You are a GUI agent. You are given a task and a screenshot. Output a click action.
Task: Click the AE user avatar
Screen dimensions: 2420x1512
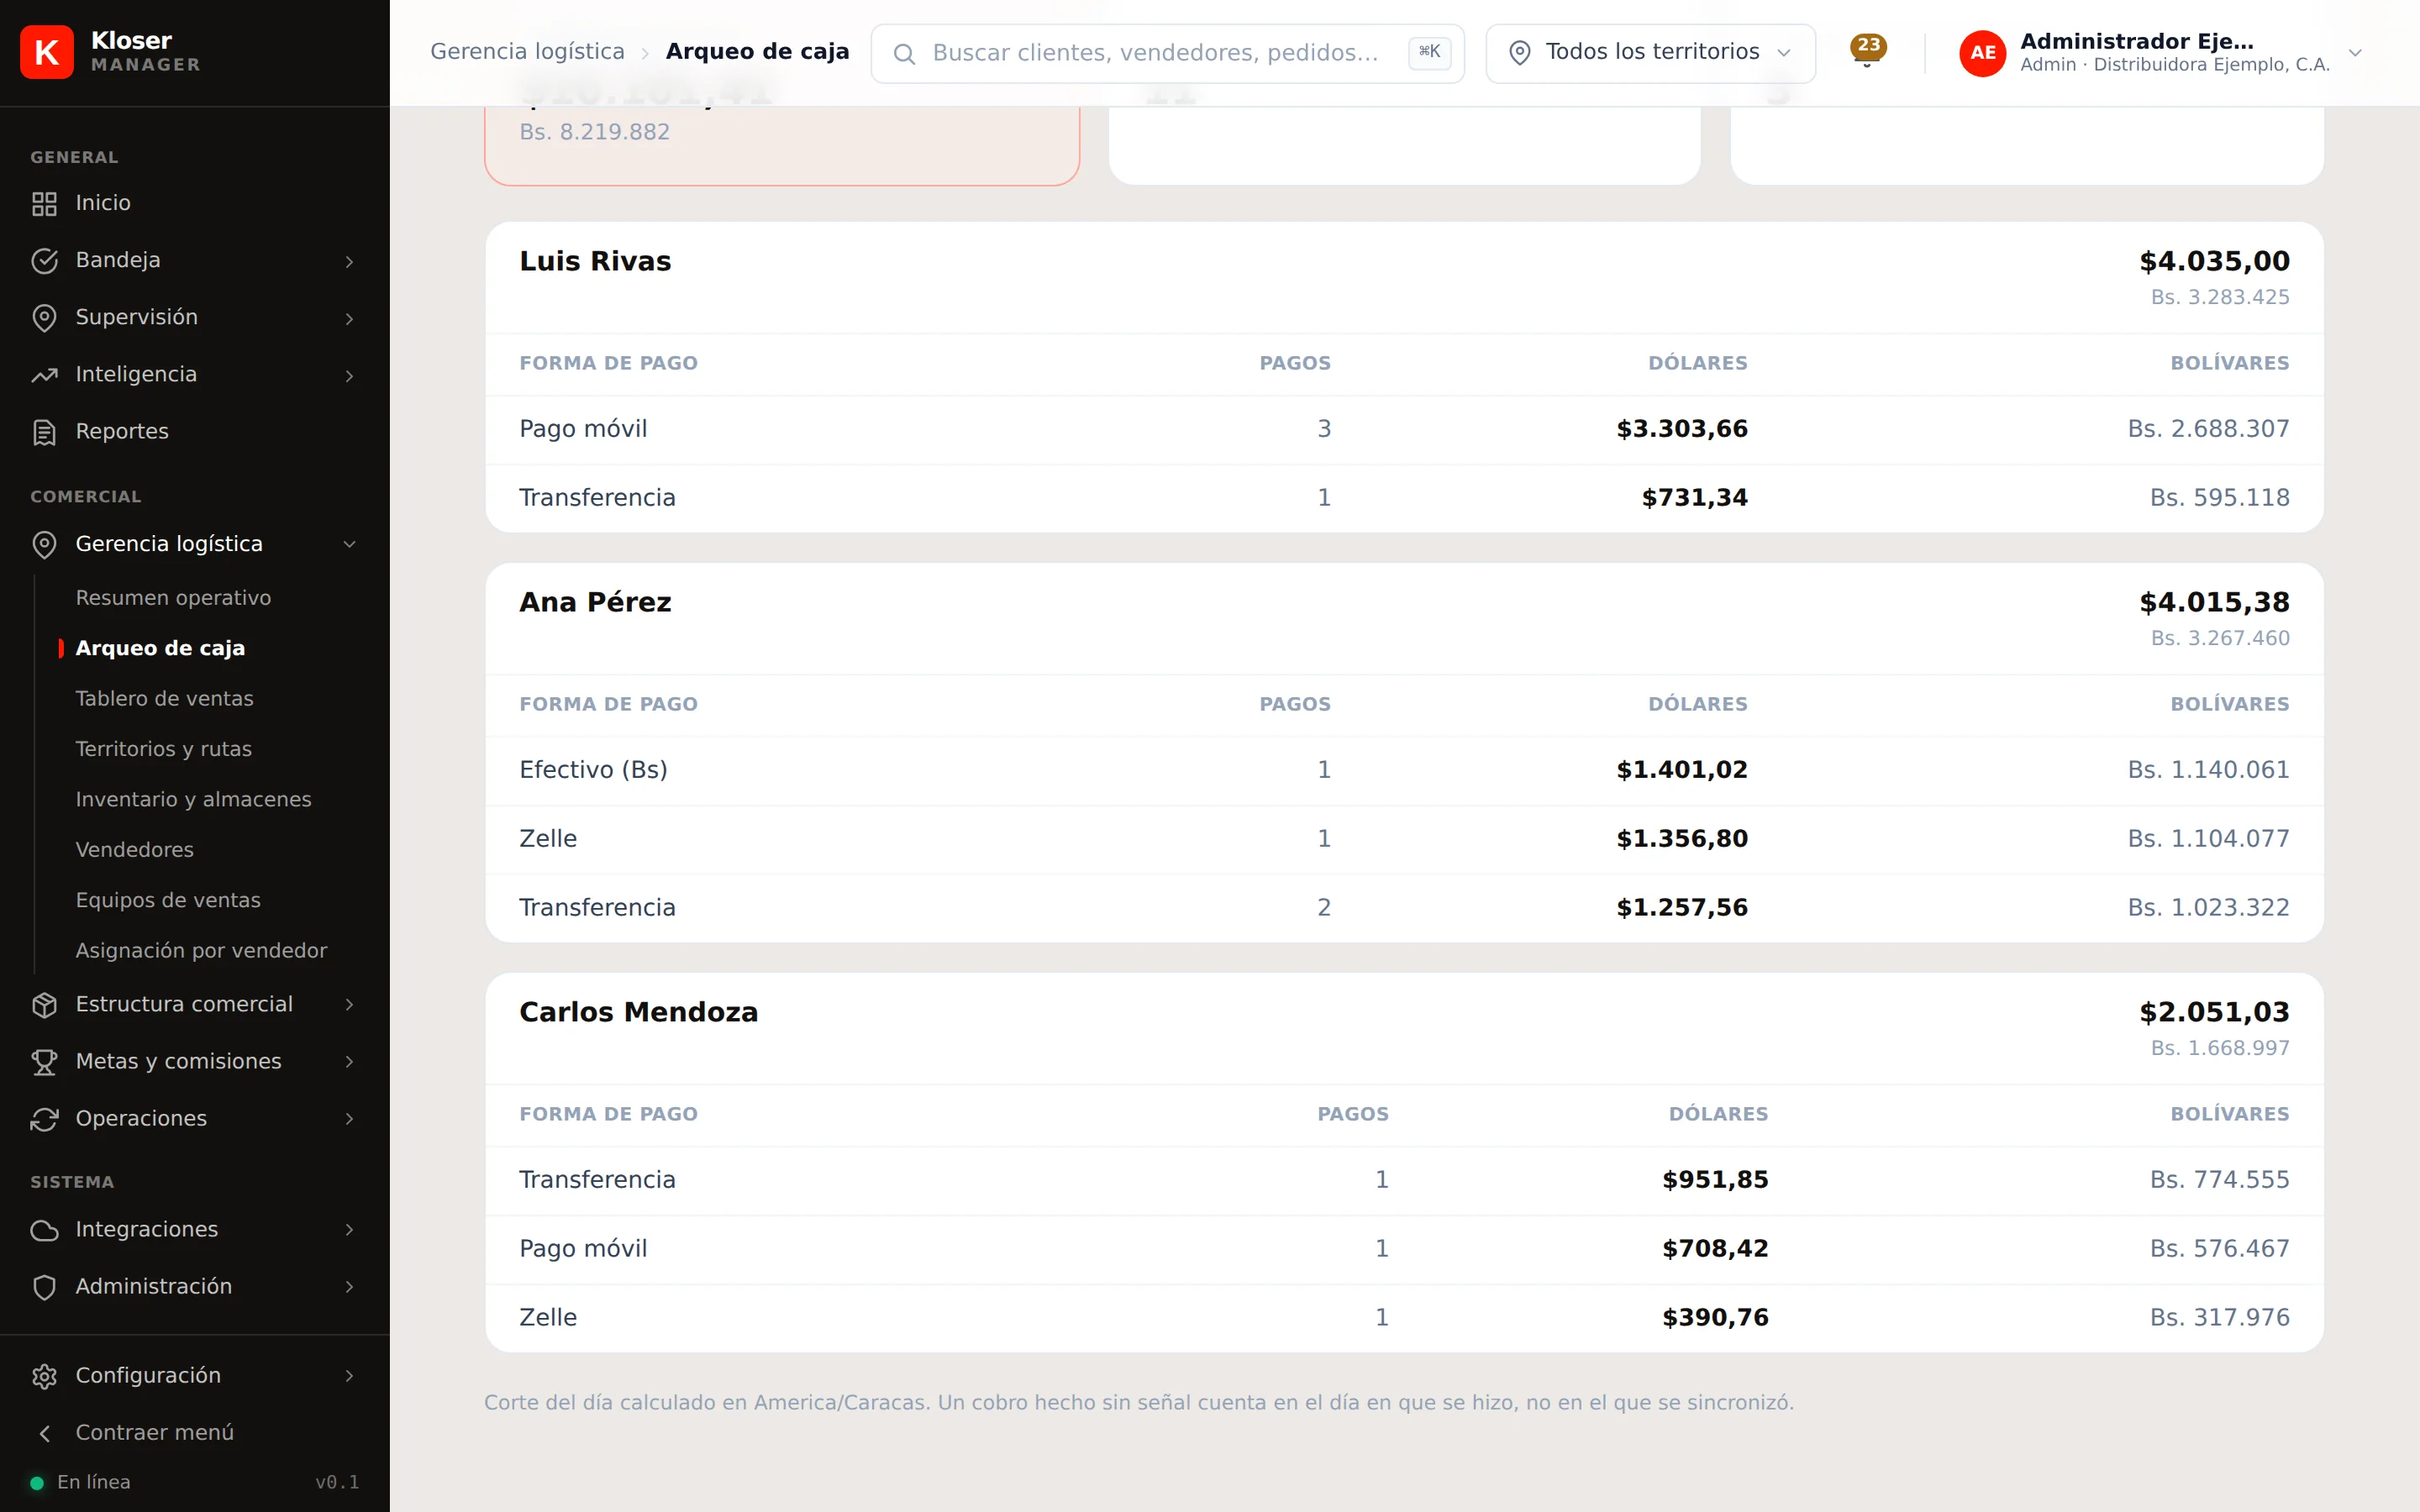tap(1982, 52)
